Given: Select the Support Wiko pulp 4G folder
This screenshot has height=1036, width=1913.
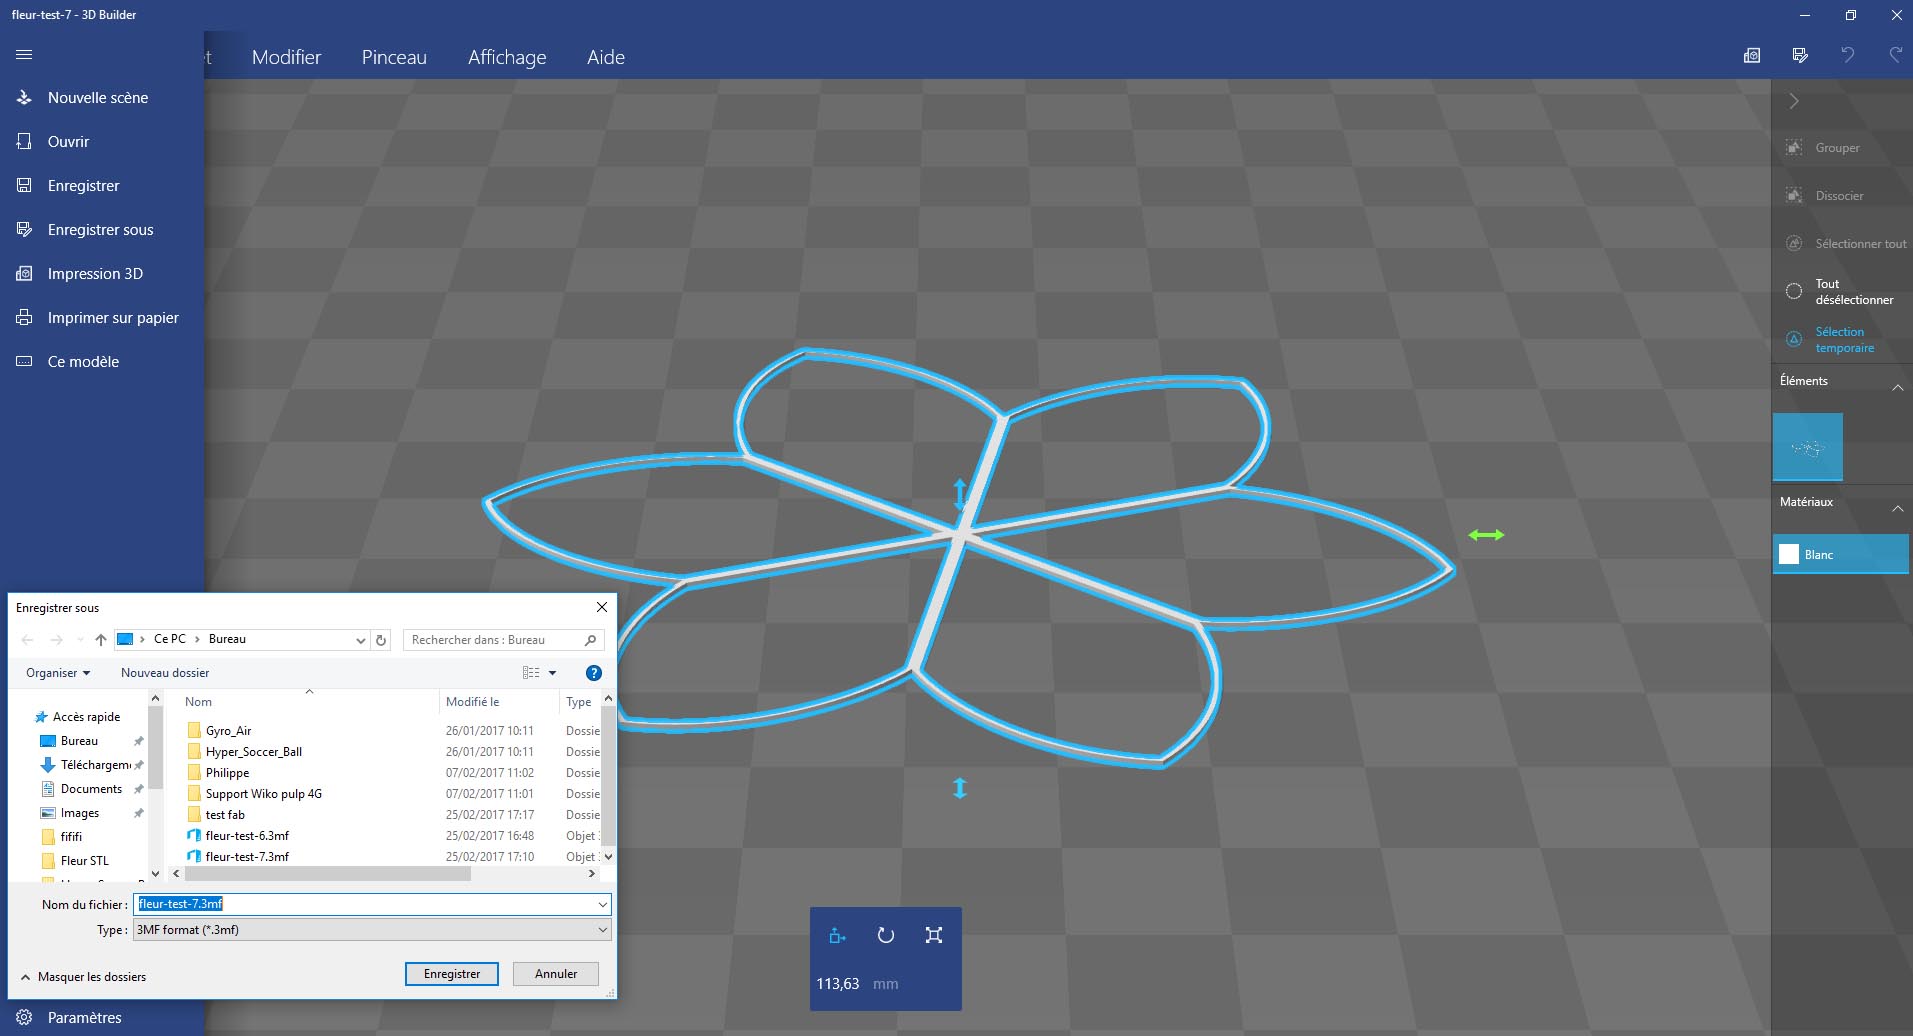Looking at the screenshot, I should pos(263,794).
